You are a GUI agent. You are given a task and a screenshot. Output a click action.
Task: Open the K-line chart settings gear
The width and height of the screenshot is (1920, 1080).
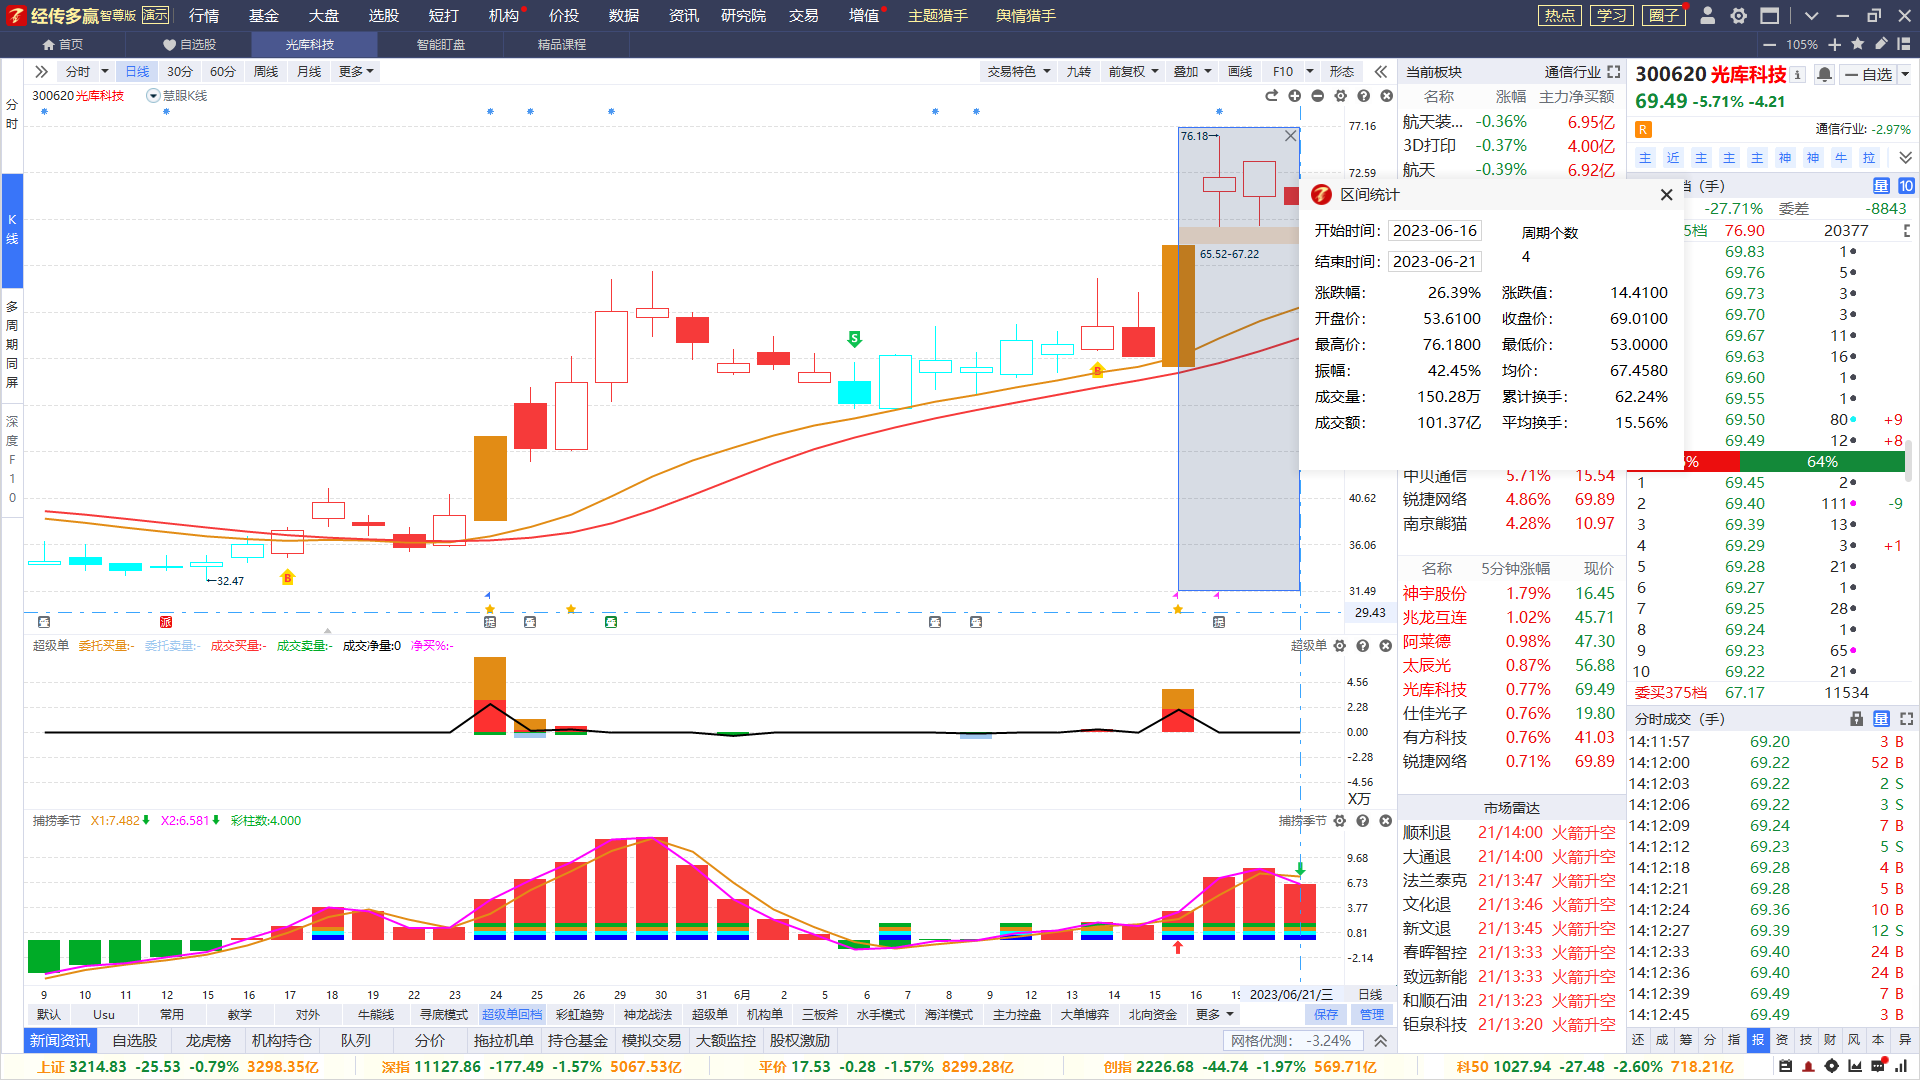(1341, 96)
